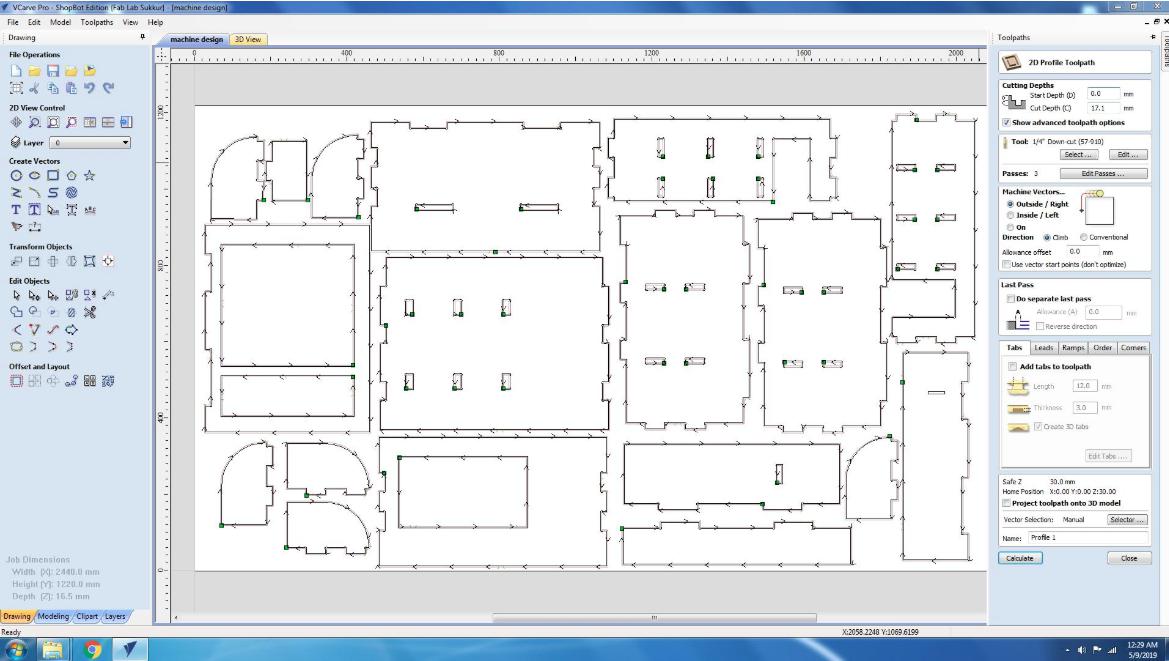
Task: Switch to the 3D View tab
Action: click(x=248, y=39)
